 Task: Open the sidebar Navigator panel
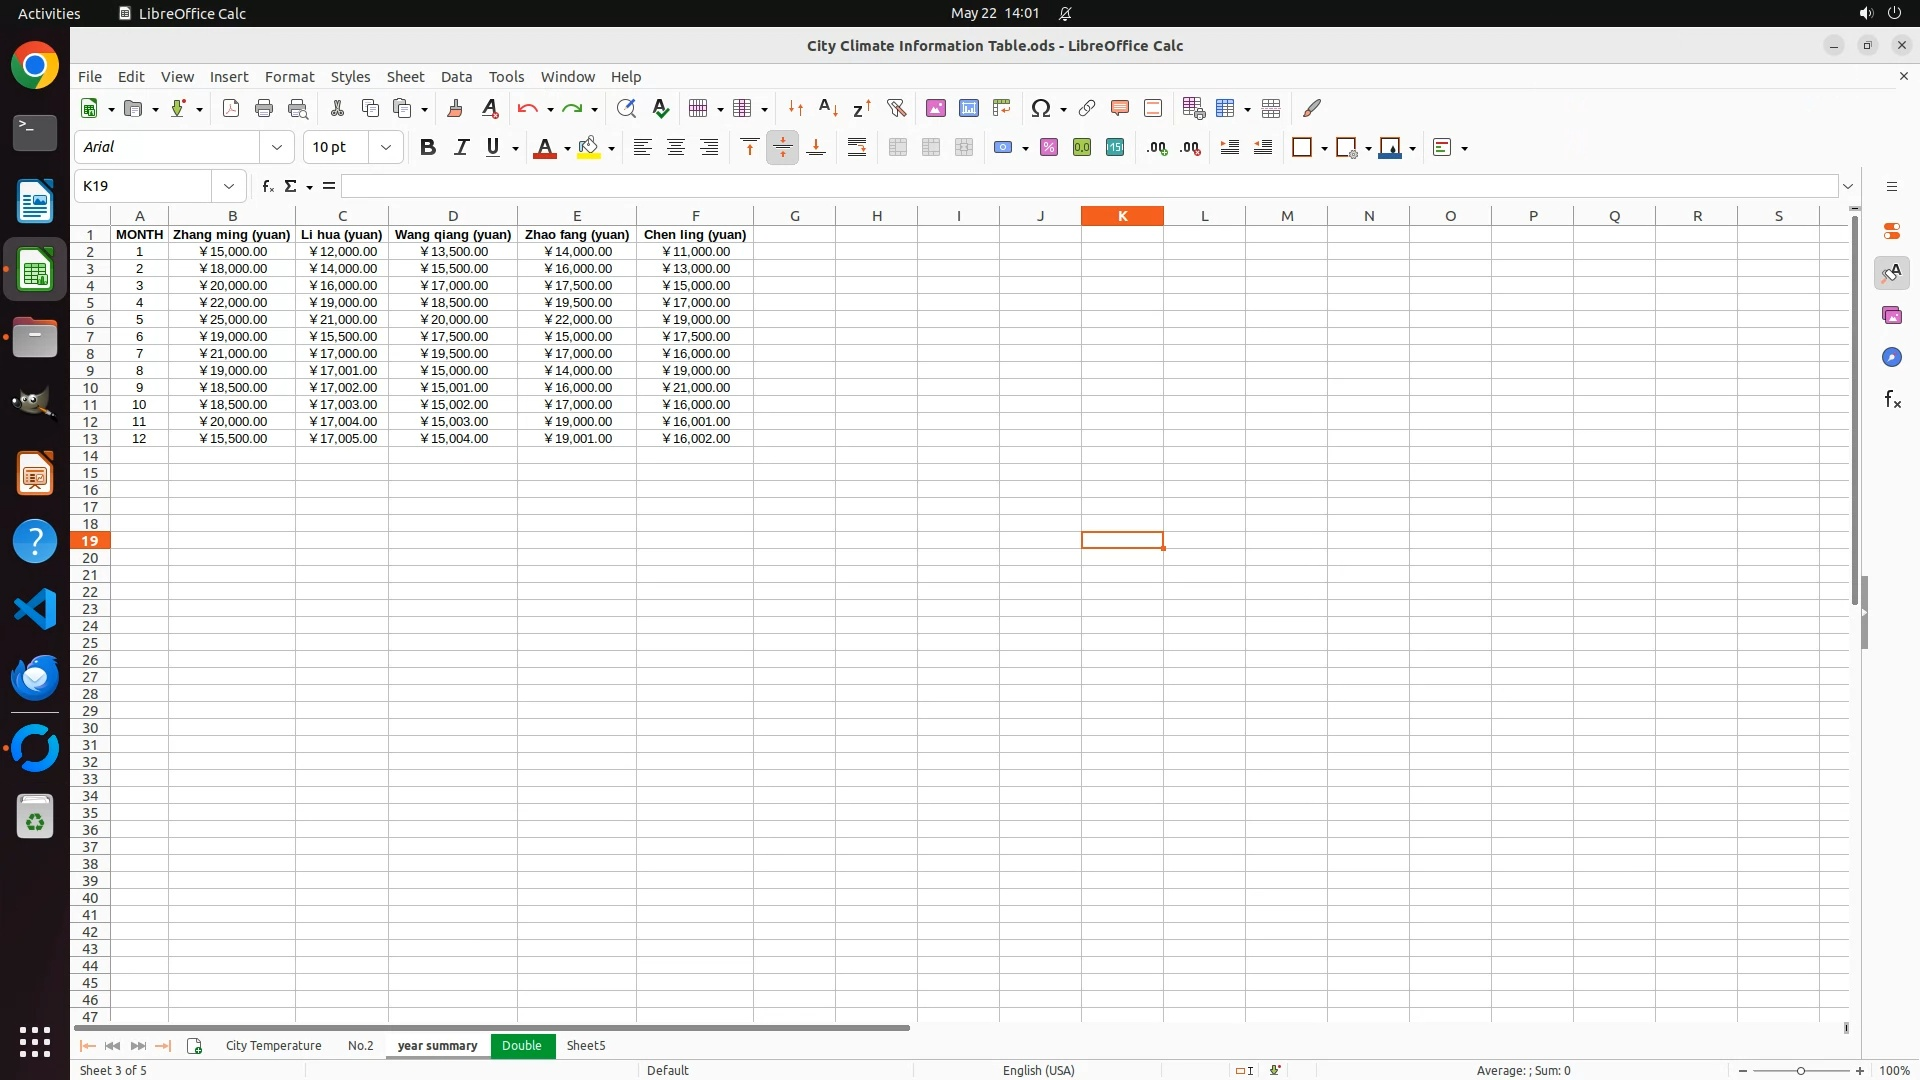(1891, 357)
